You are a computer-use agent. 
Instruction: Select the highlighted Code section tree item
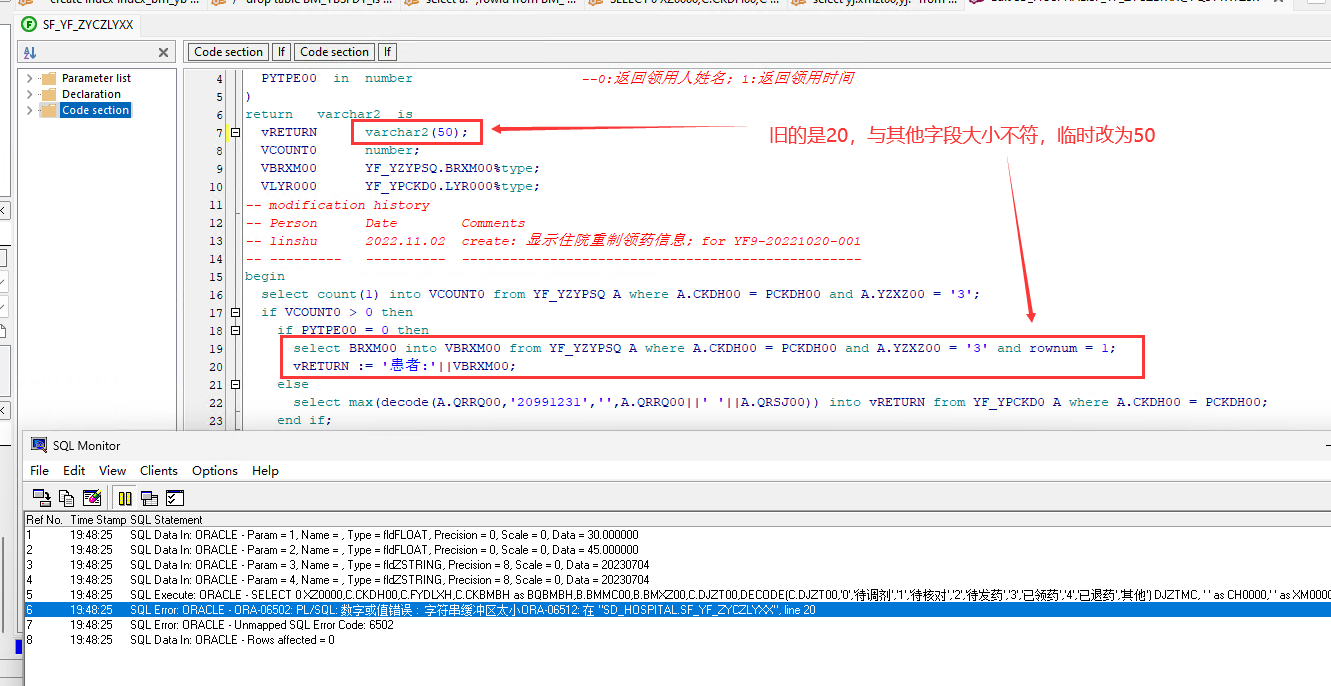[95, 110]
